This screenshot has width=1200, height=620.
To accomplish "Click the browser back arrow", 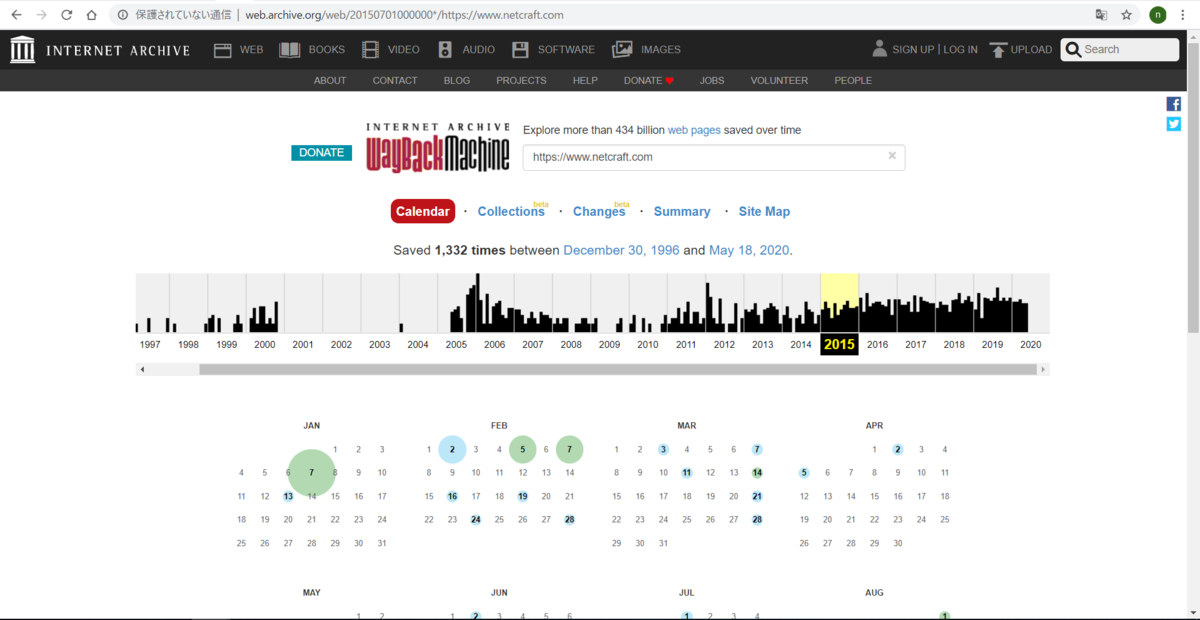I will (16, 15).
